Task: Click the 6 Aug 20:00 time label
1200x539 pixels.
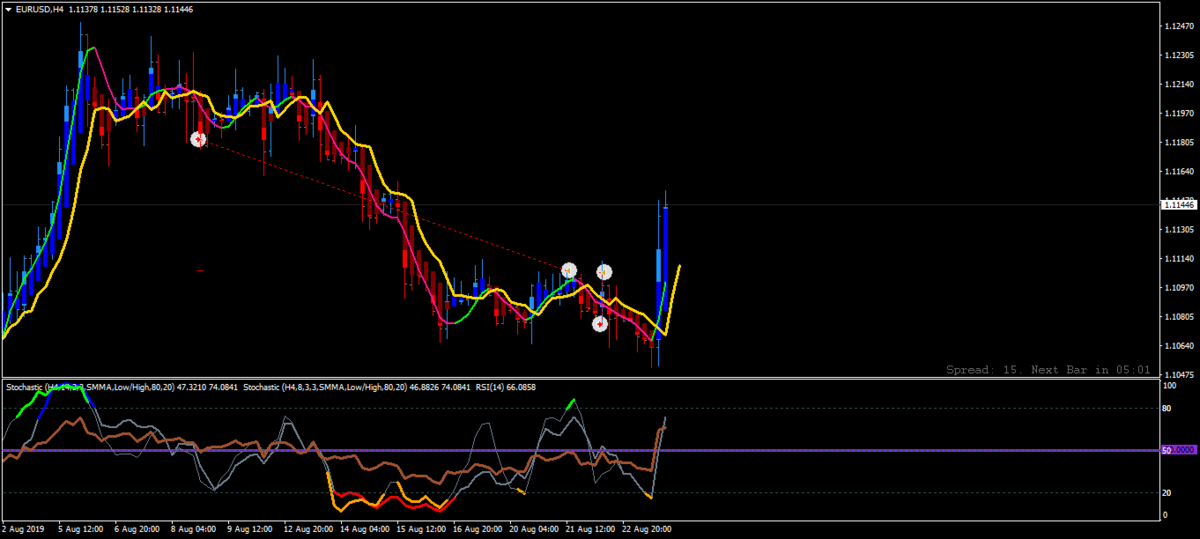Action: pos(137,528)
